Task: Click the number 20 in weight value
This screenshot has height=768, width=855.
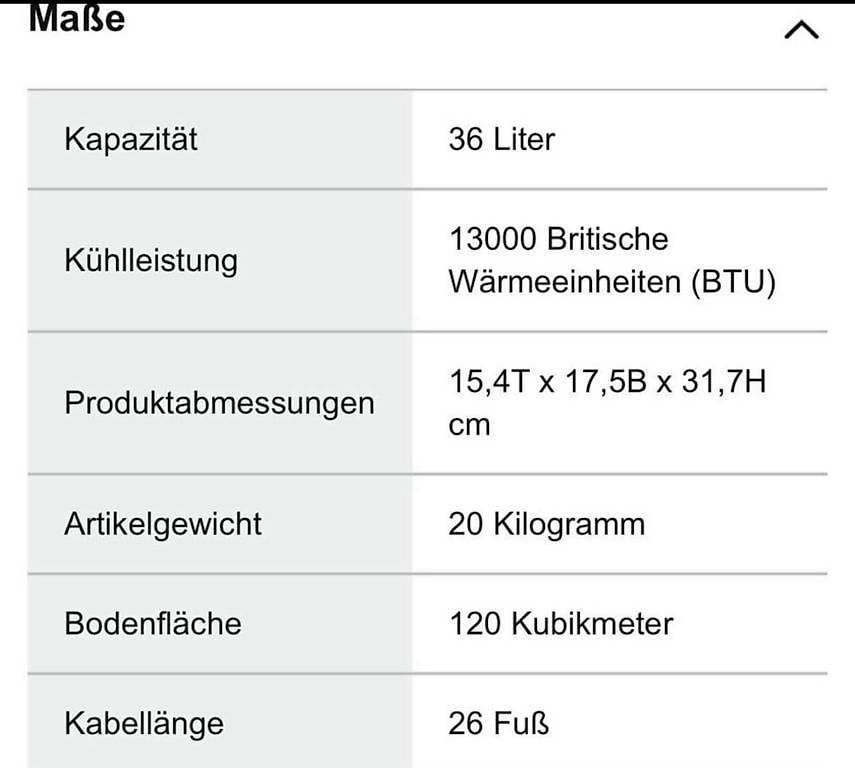Action: [x=466, y=524]
